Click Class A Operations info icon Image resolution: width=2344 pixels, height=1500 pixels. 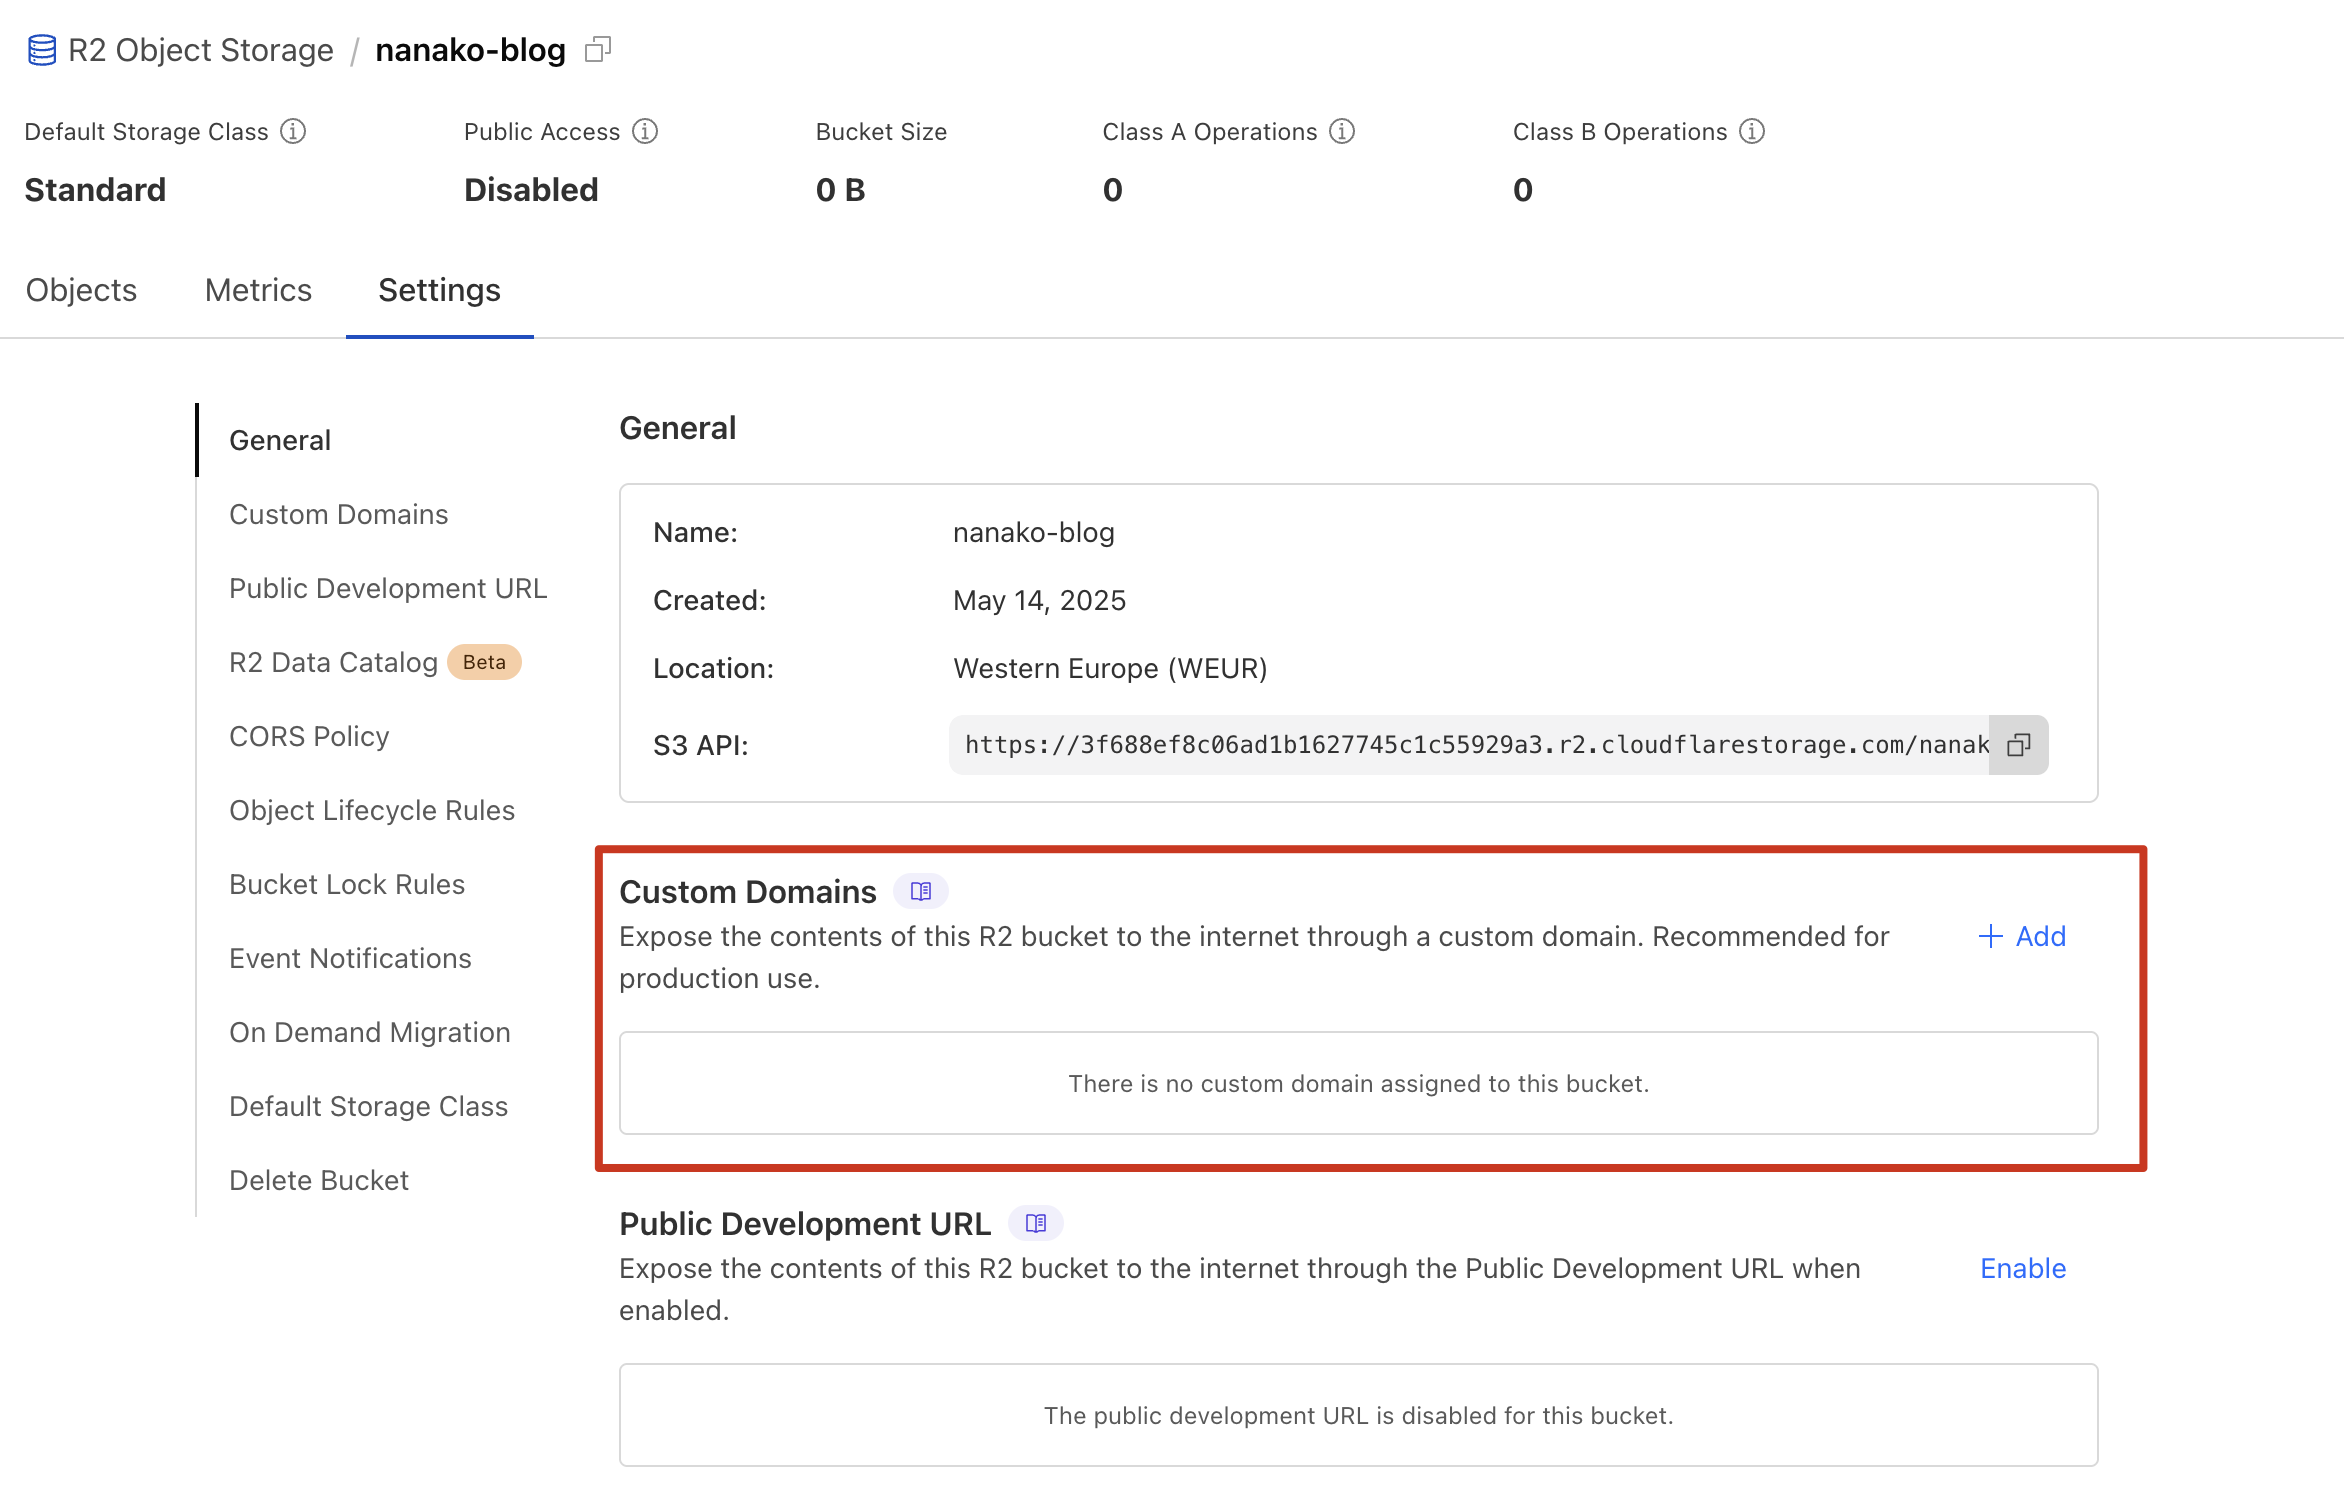click(x=1342, y=132)
